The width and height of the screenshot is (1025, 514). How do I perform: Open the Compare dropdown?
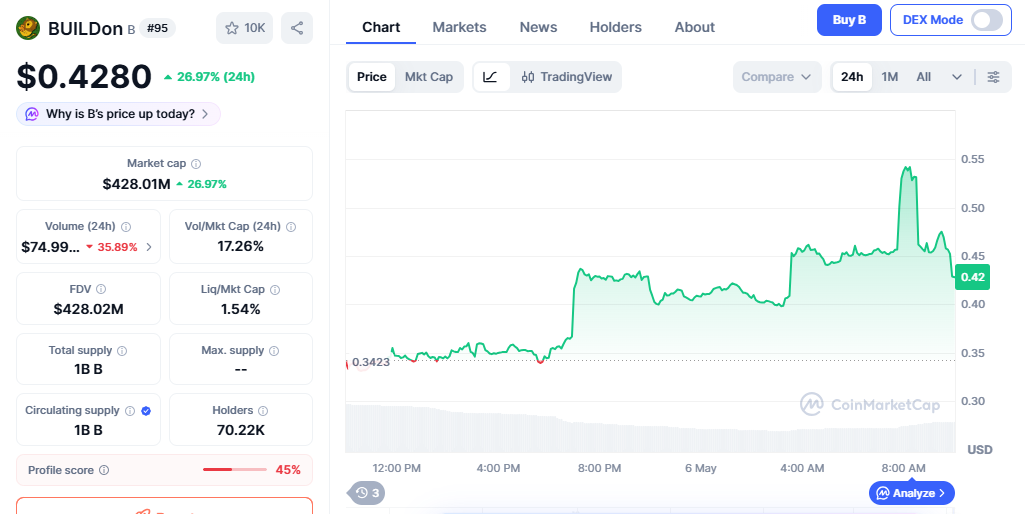coord(777,77)
